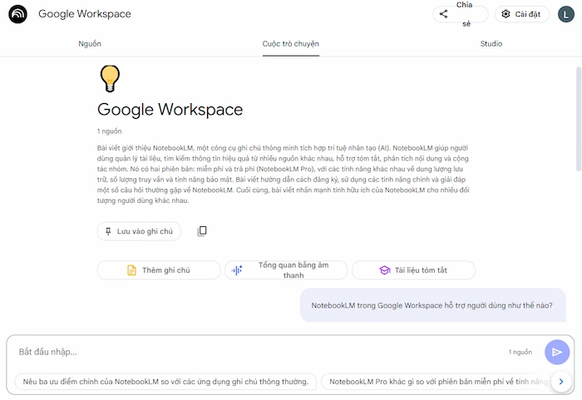Viewport: 582px width, 400px height.
Task: Click the '1 nguồn' label under the heading
Action: [109, 131]
